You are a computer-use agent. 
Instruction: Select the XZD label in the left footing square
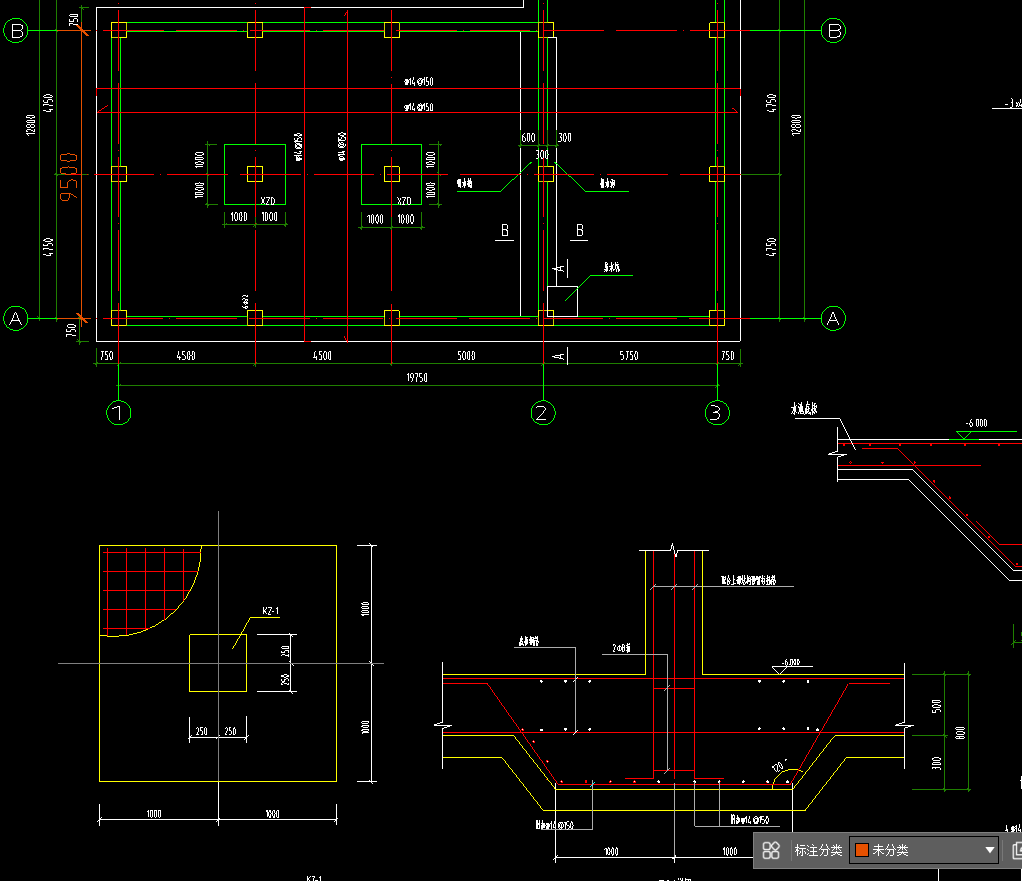pyautogui.click(x=268, y=201)
